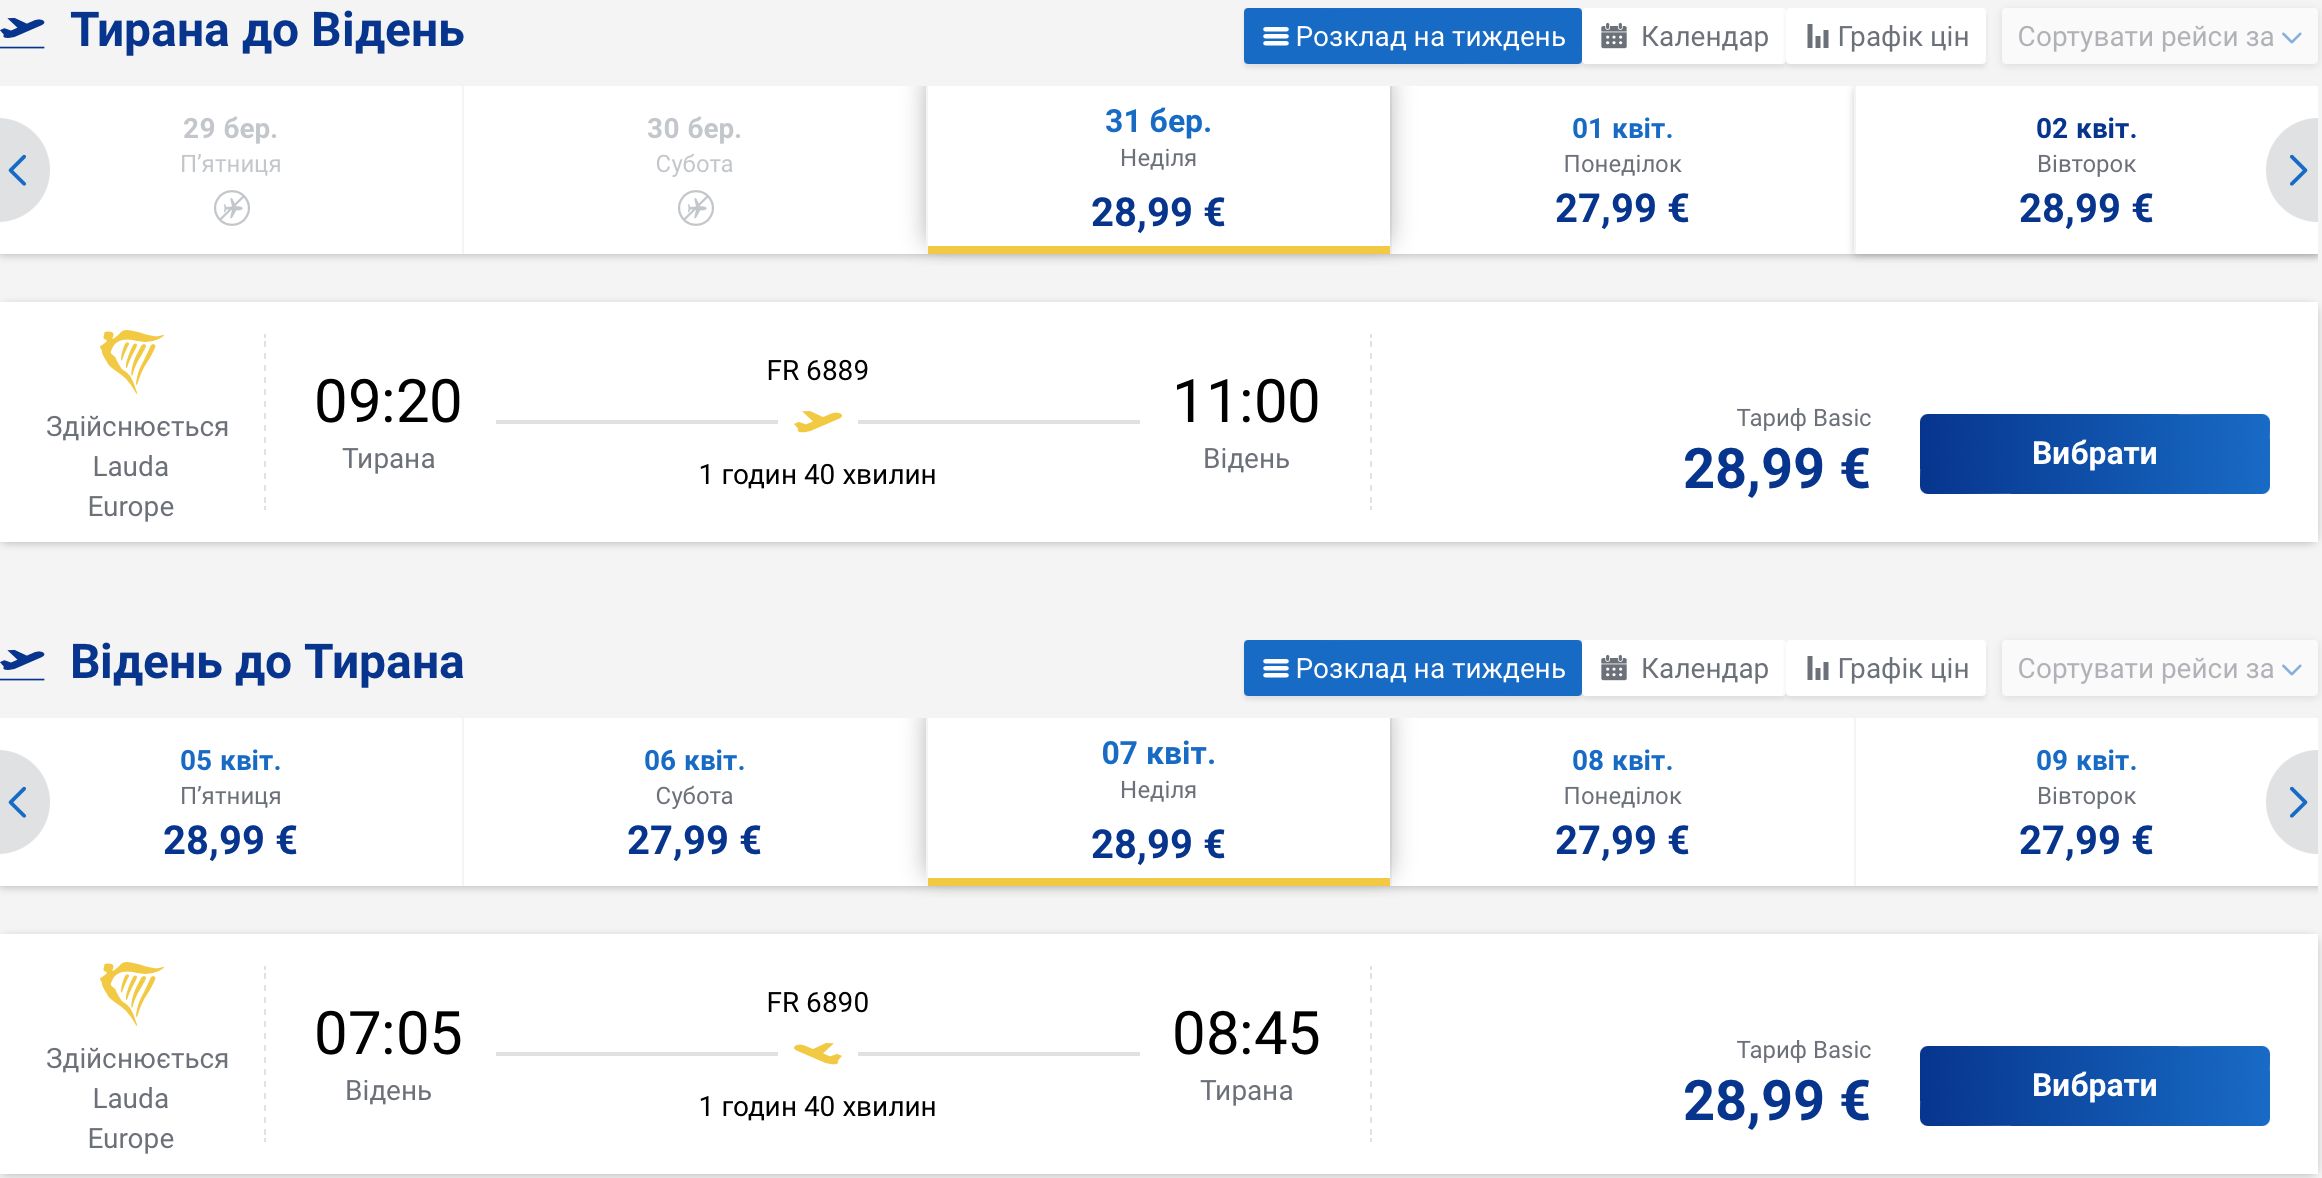Viewport: 2322px width, 1178px height.
Task: Choose flight FR 6890 with Вибрати button
Action: [2095, 1086]
